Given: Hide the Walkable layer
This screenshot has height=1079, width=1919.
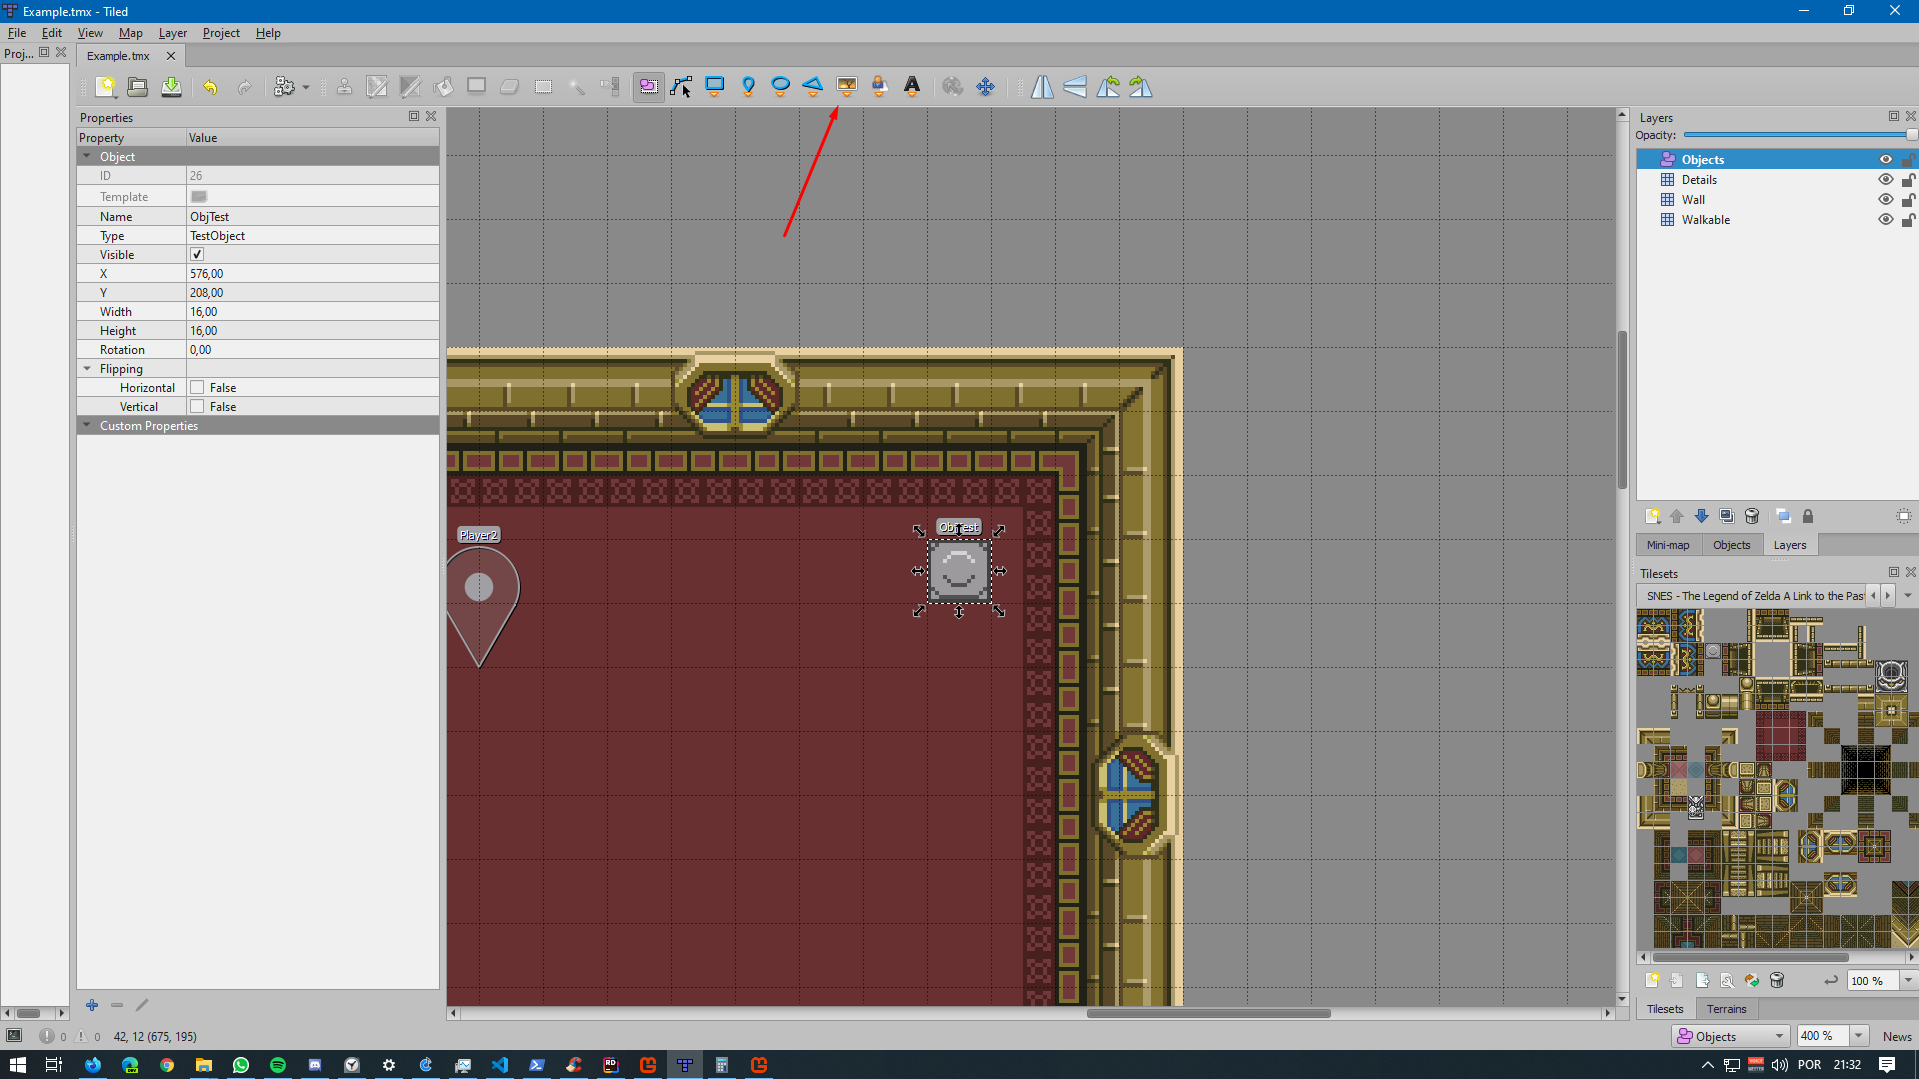Looking at the screenshot, I should pyautogui.click(x=1885, y=220).
